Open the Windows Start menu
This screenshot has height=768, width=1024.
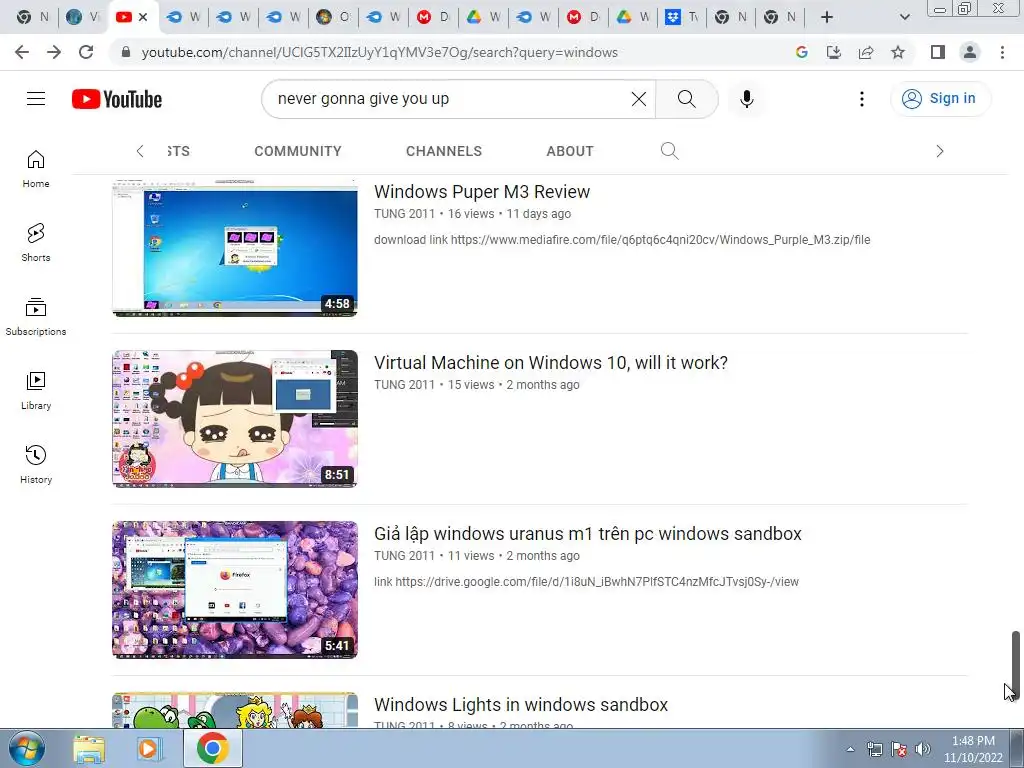tap(26, 749)
